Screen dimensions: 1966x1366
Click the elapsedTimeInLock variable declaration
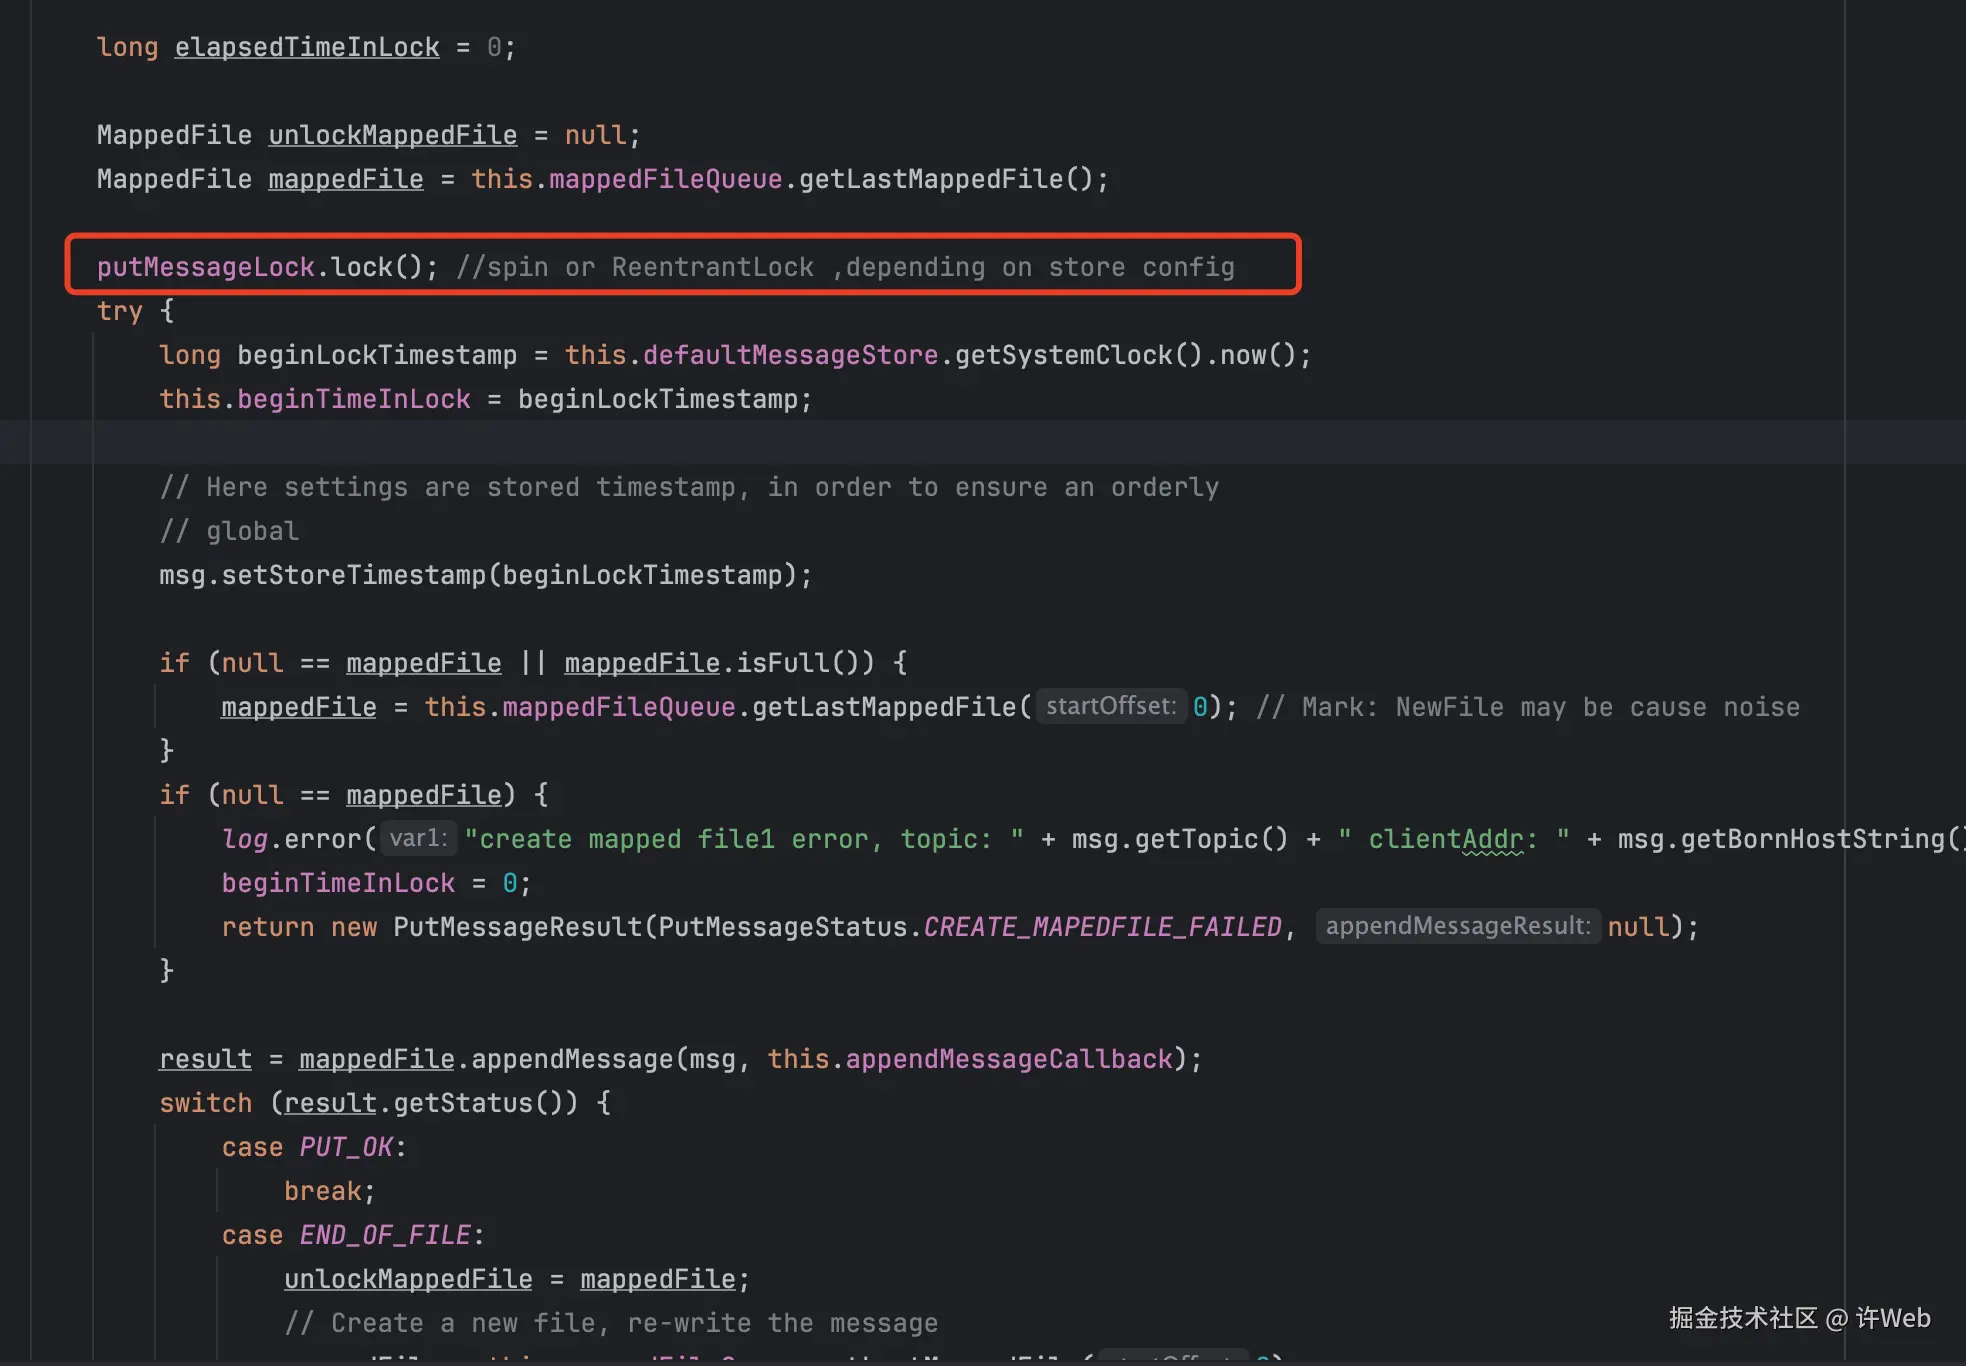(307, 47)
